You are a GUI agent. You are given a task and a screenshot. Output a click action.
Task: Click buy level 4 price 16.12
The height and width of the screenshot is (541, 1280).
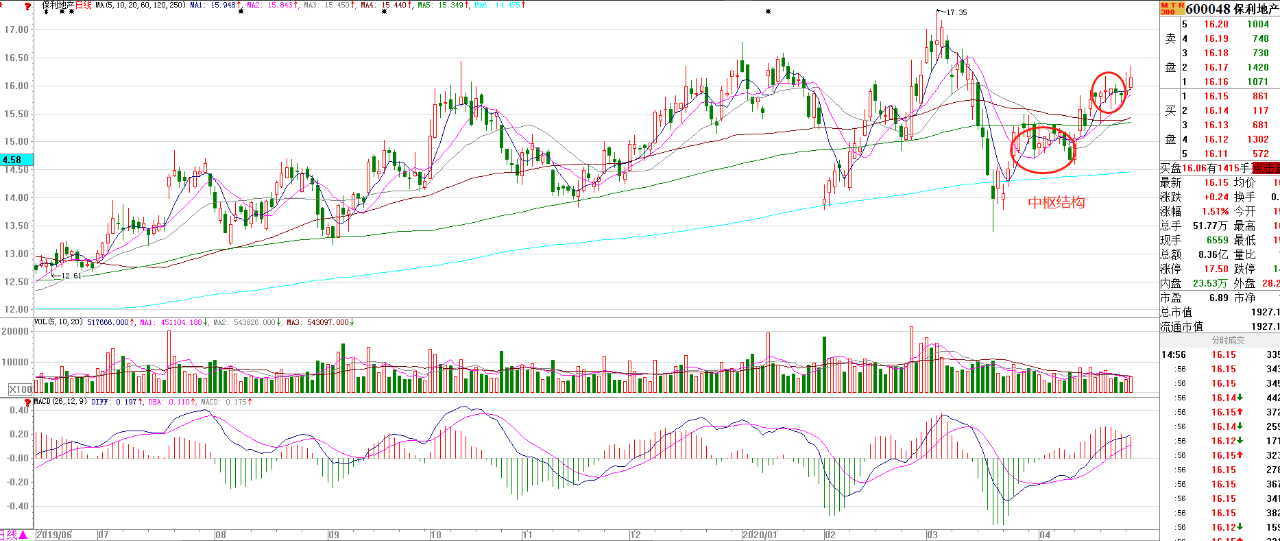click(x=1218, y=139)
